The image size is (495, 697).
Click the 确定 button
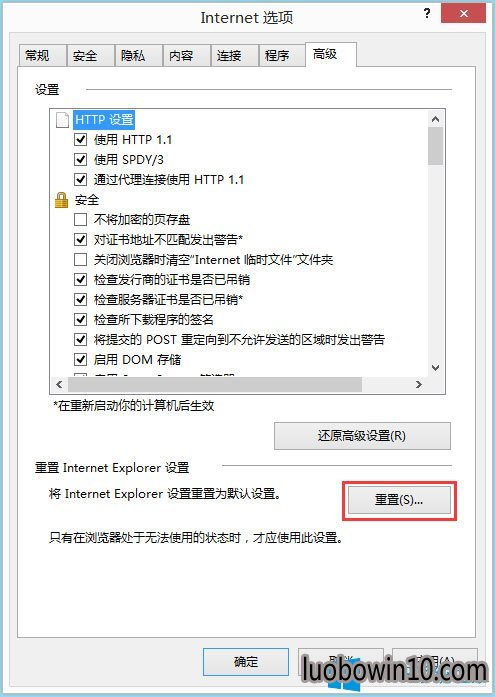pyautogui.click(x=246, y=662)
